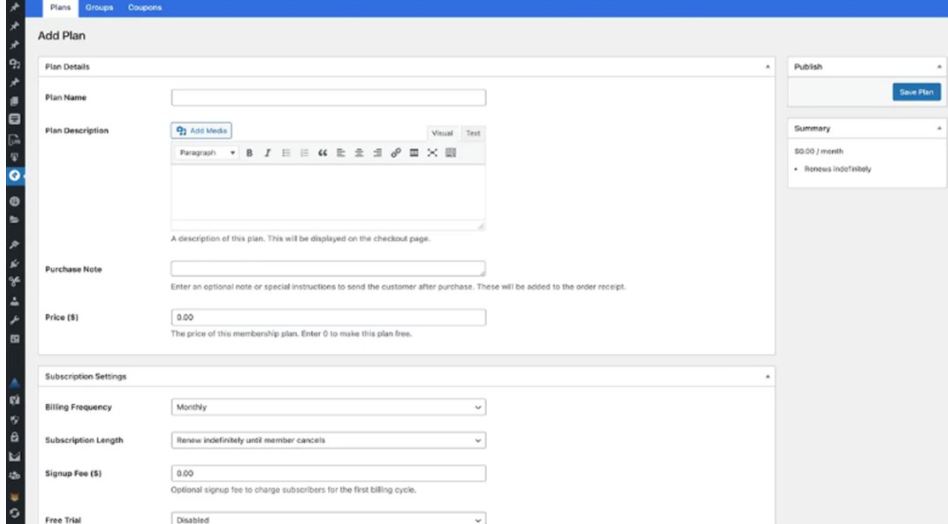Toggle the extra editor toolbar row
This screenshot has width=948, height=524.
point(450,153)
